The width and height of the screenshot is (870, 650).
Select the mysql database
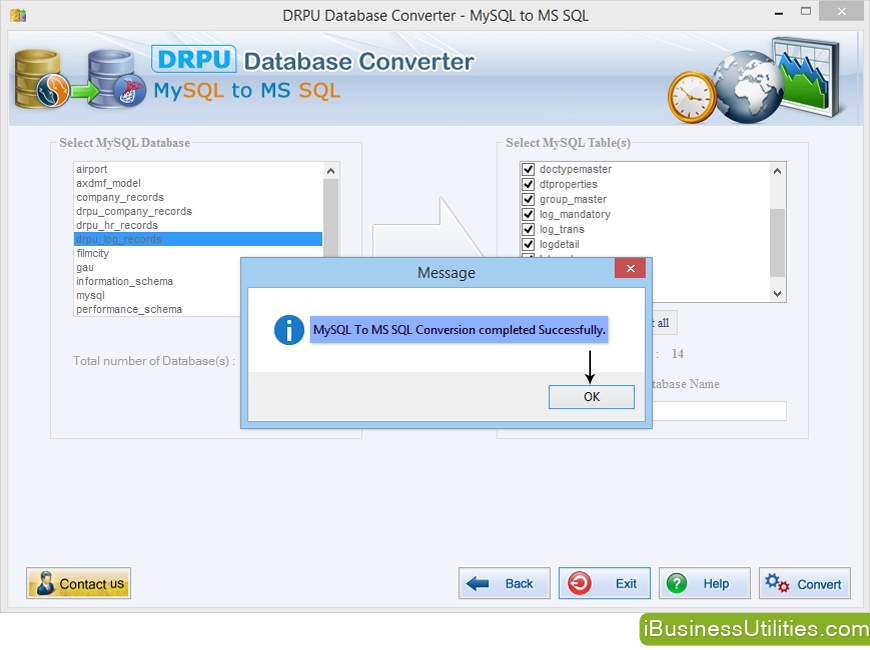(x=158, y=295)
